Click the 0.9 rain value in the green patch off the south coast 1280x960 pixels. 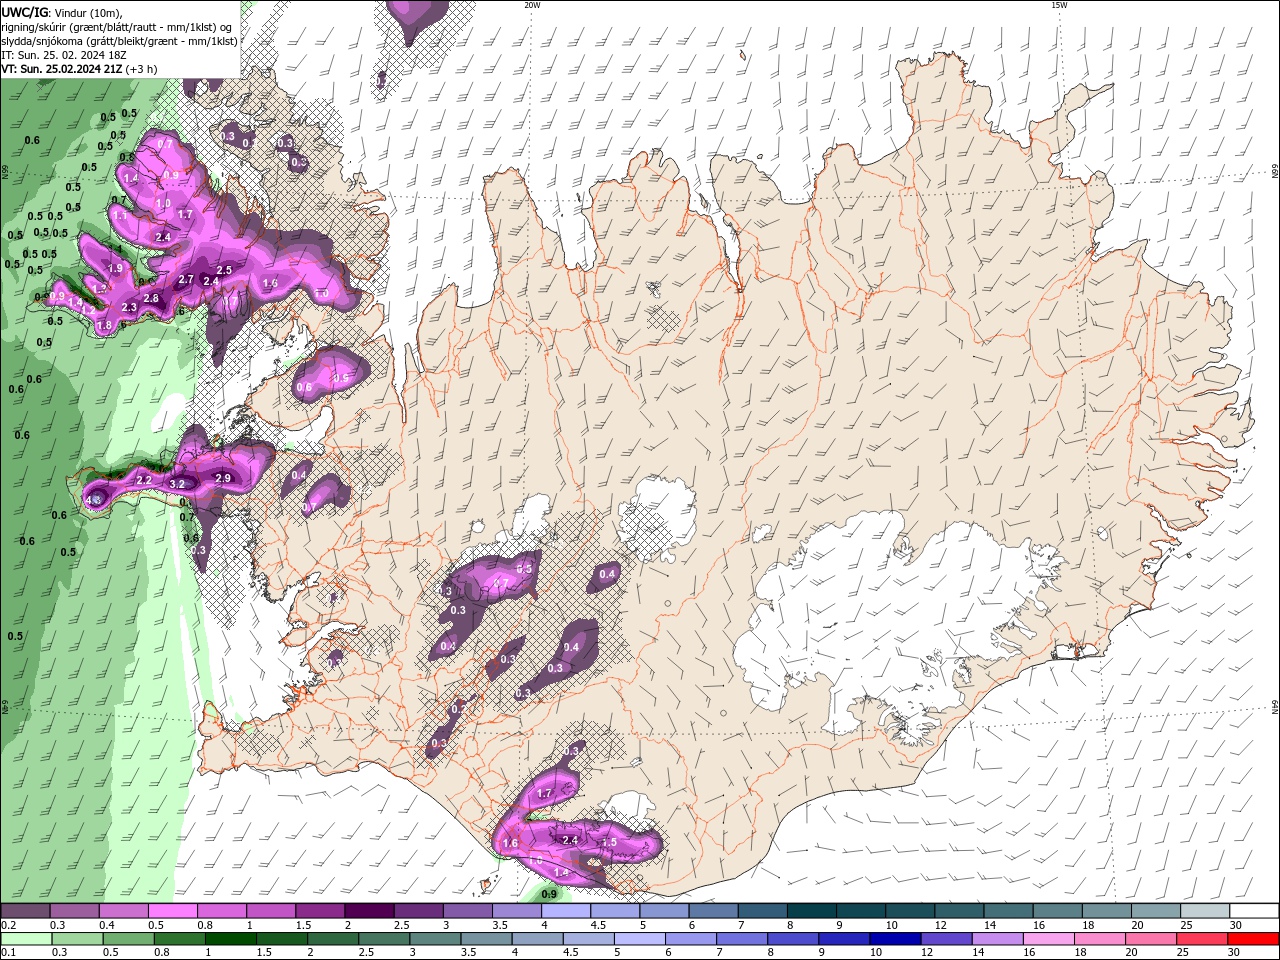click(549, 894)
